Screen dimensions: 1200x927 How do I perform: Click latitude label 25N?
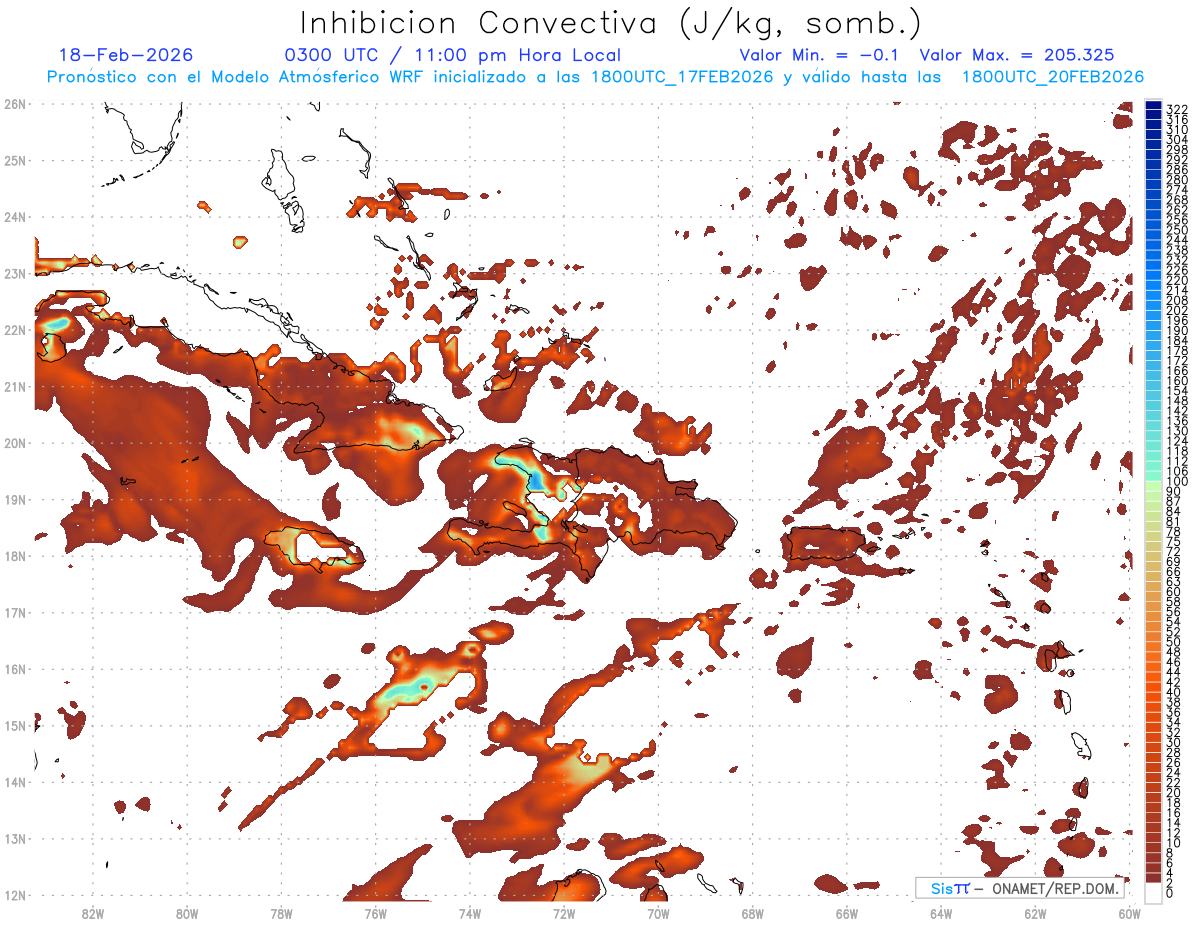[x=15, y=160]
